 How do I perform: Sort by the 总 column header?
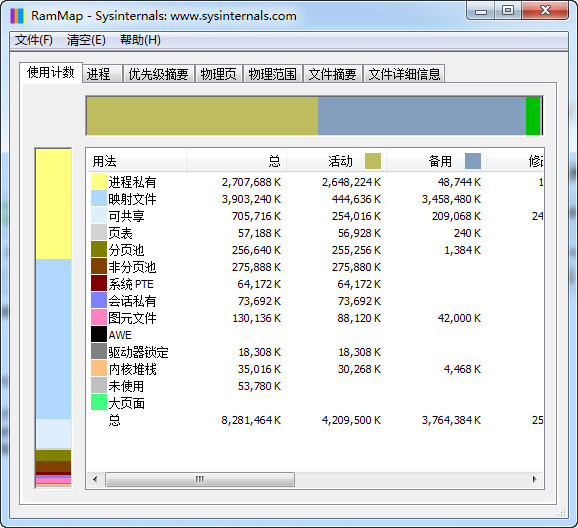(x=236, y=161)
